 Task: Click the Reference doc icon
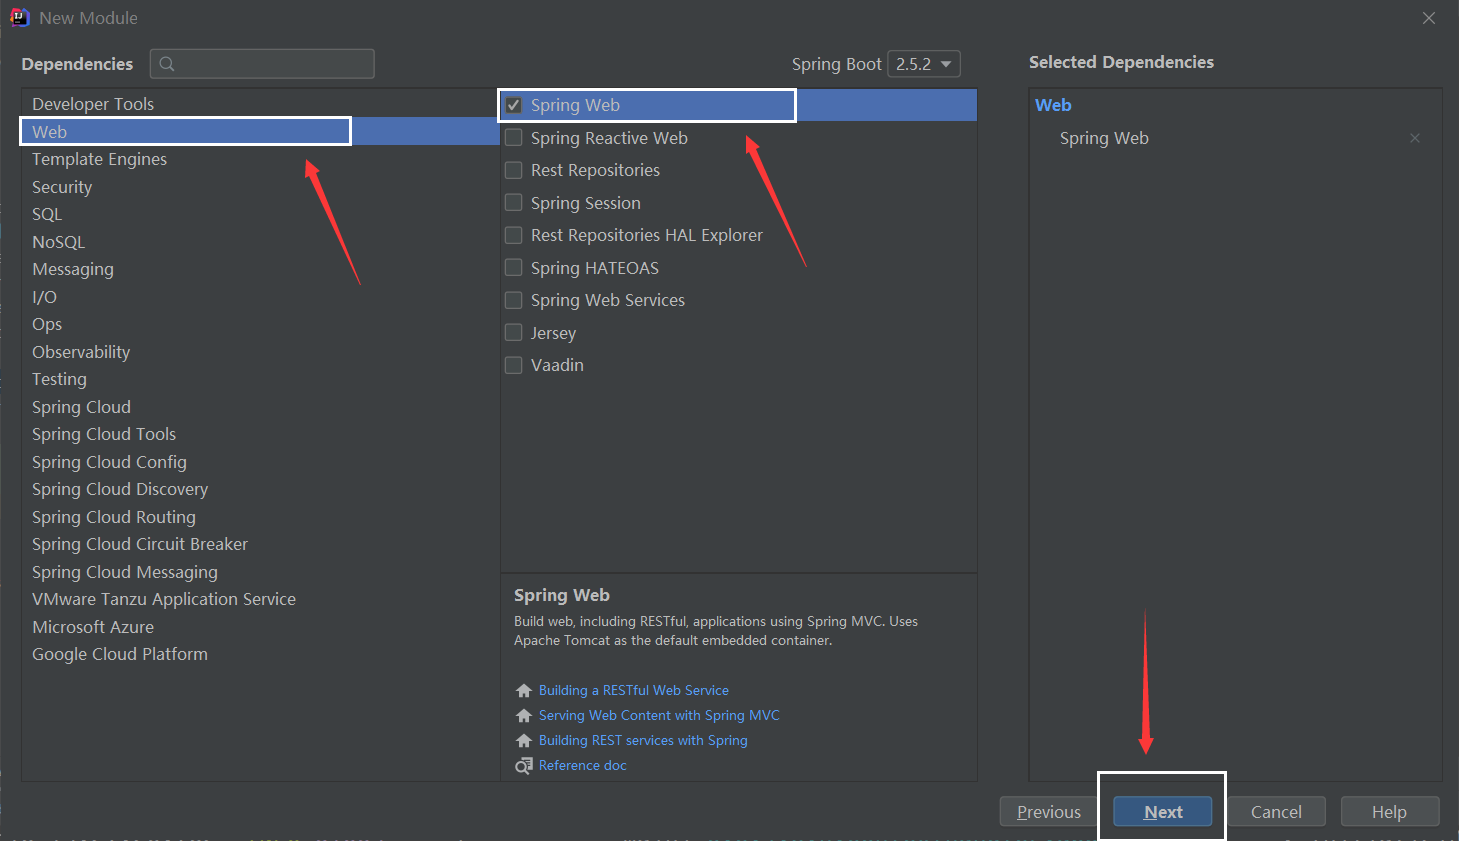524,766
